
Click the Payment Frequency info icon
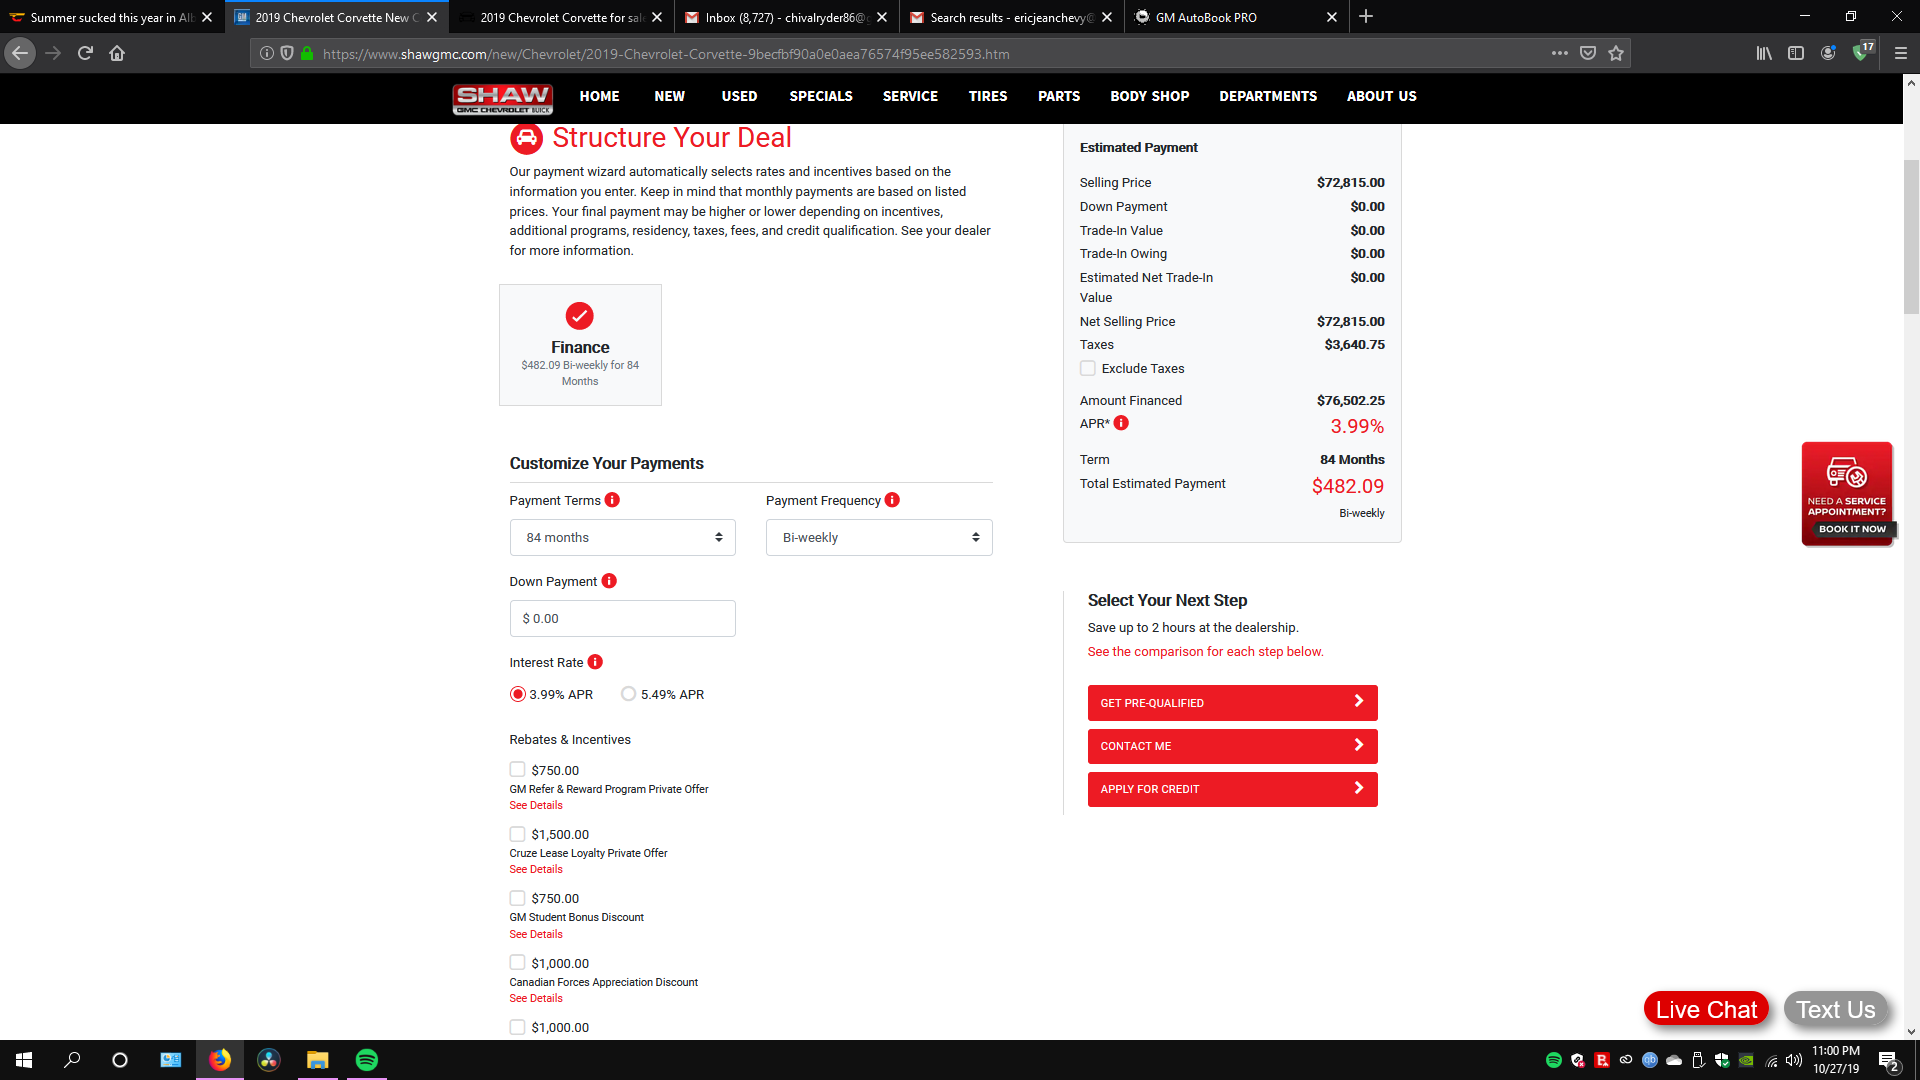pyautogui.click(x=892, y=500)
